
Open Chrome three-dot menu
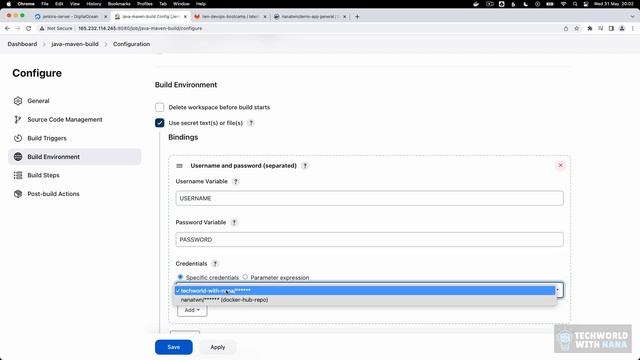633,28
